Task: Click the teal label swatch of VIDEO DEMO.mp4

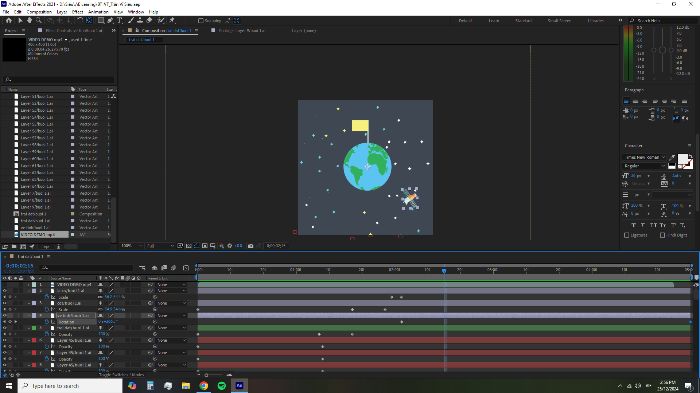Action: pos(34,284)
